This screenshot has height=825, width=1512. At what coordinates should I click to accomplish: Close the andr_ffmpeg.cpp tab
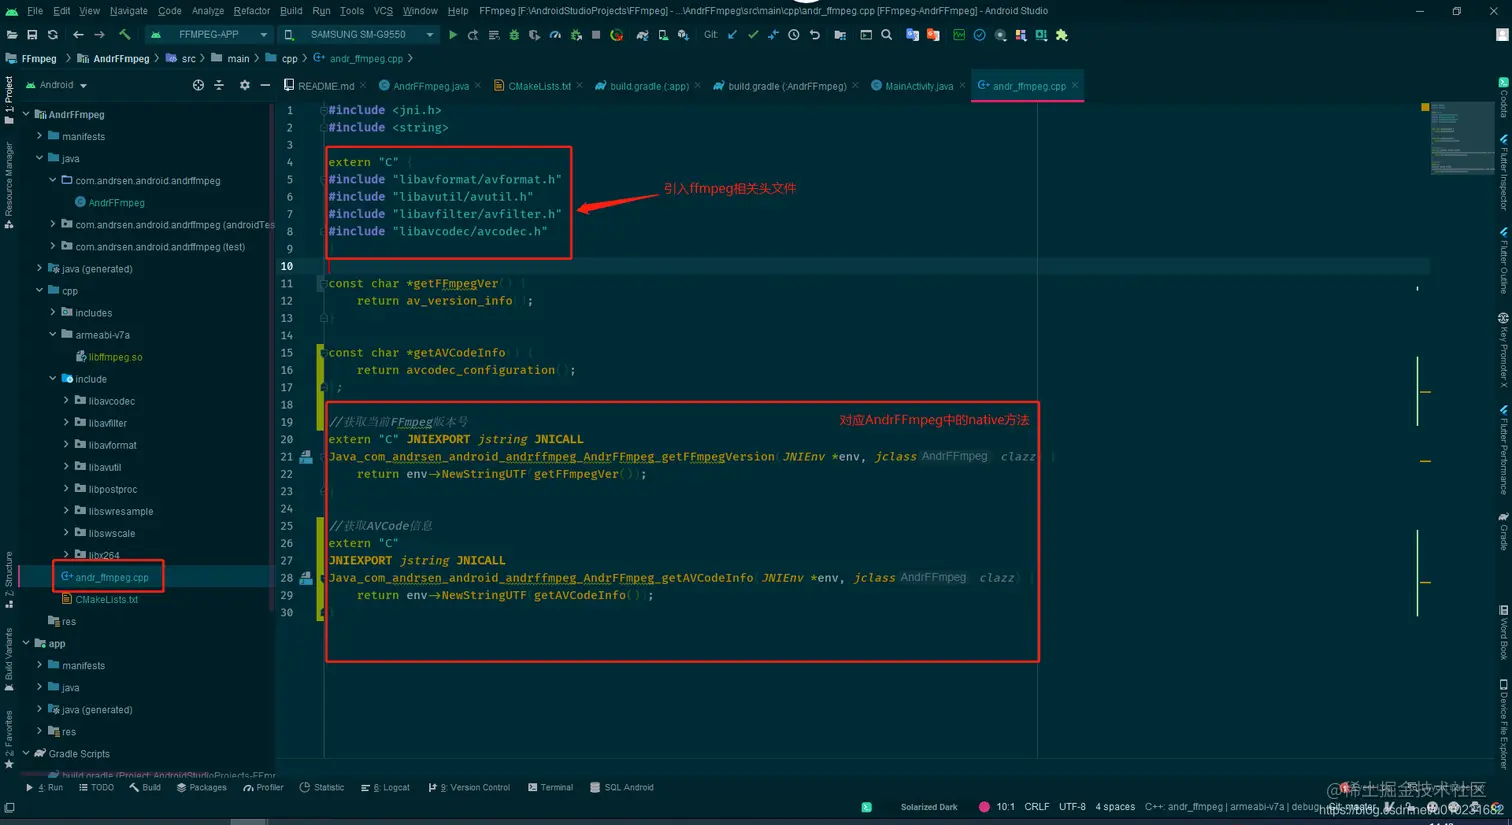pos(1076,86)
